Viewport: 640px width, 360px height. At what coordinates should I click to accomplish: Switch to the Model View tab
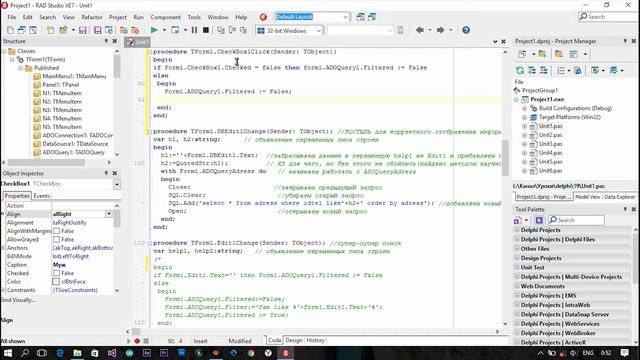tap(587, 197)
